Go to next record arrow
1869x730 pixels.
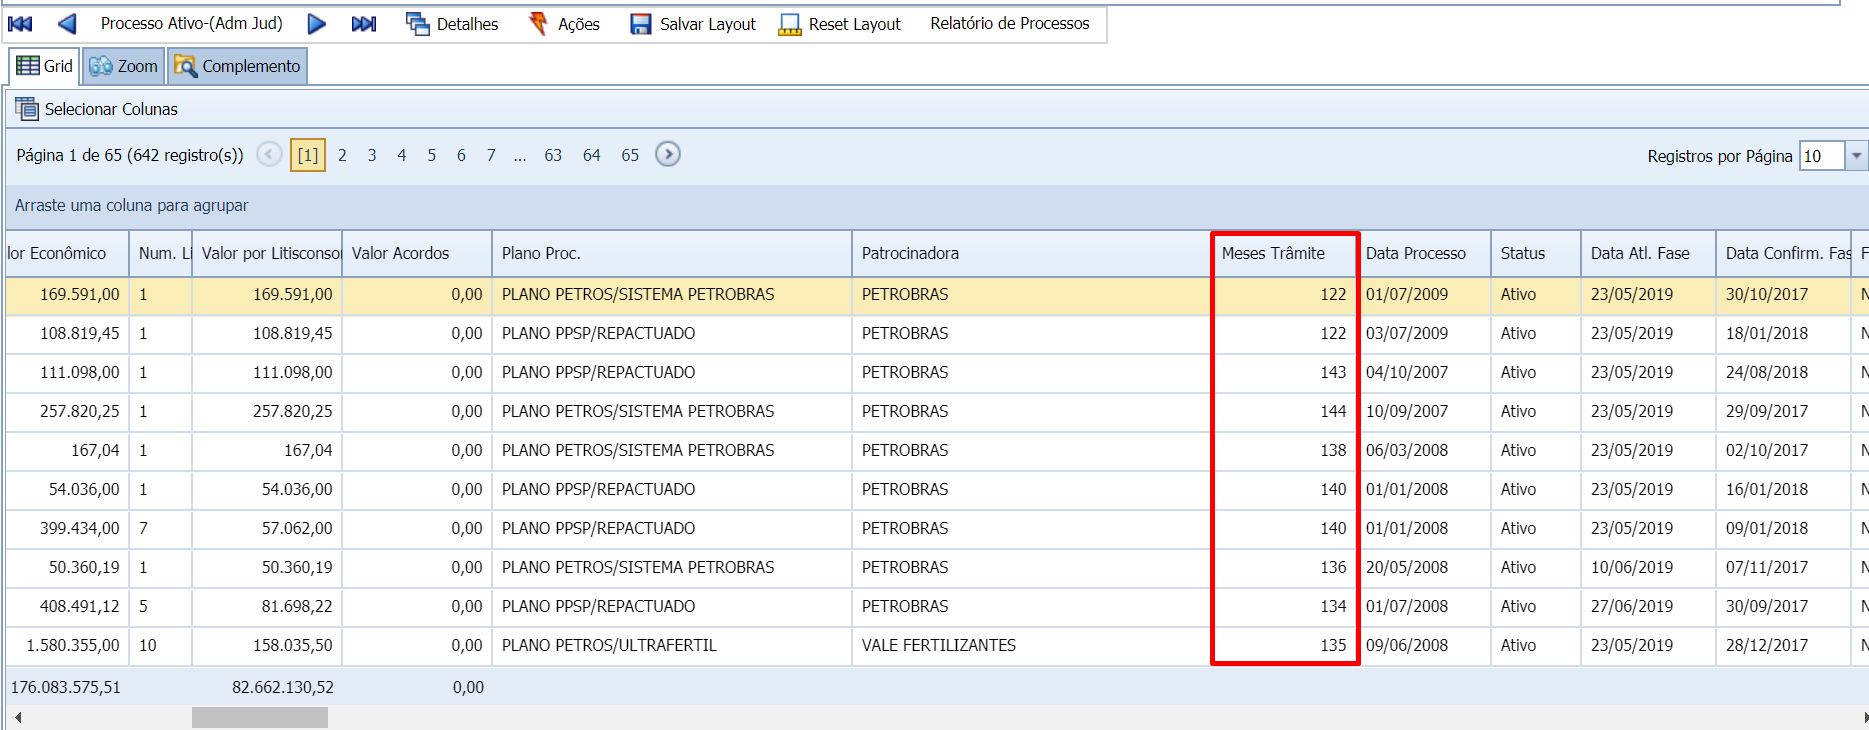click(316, 24)
